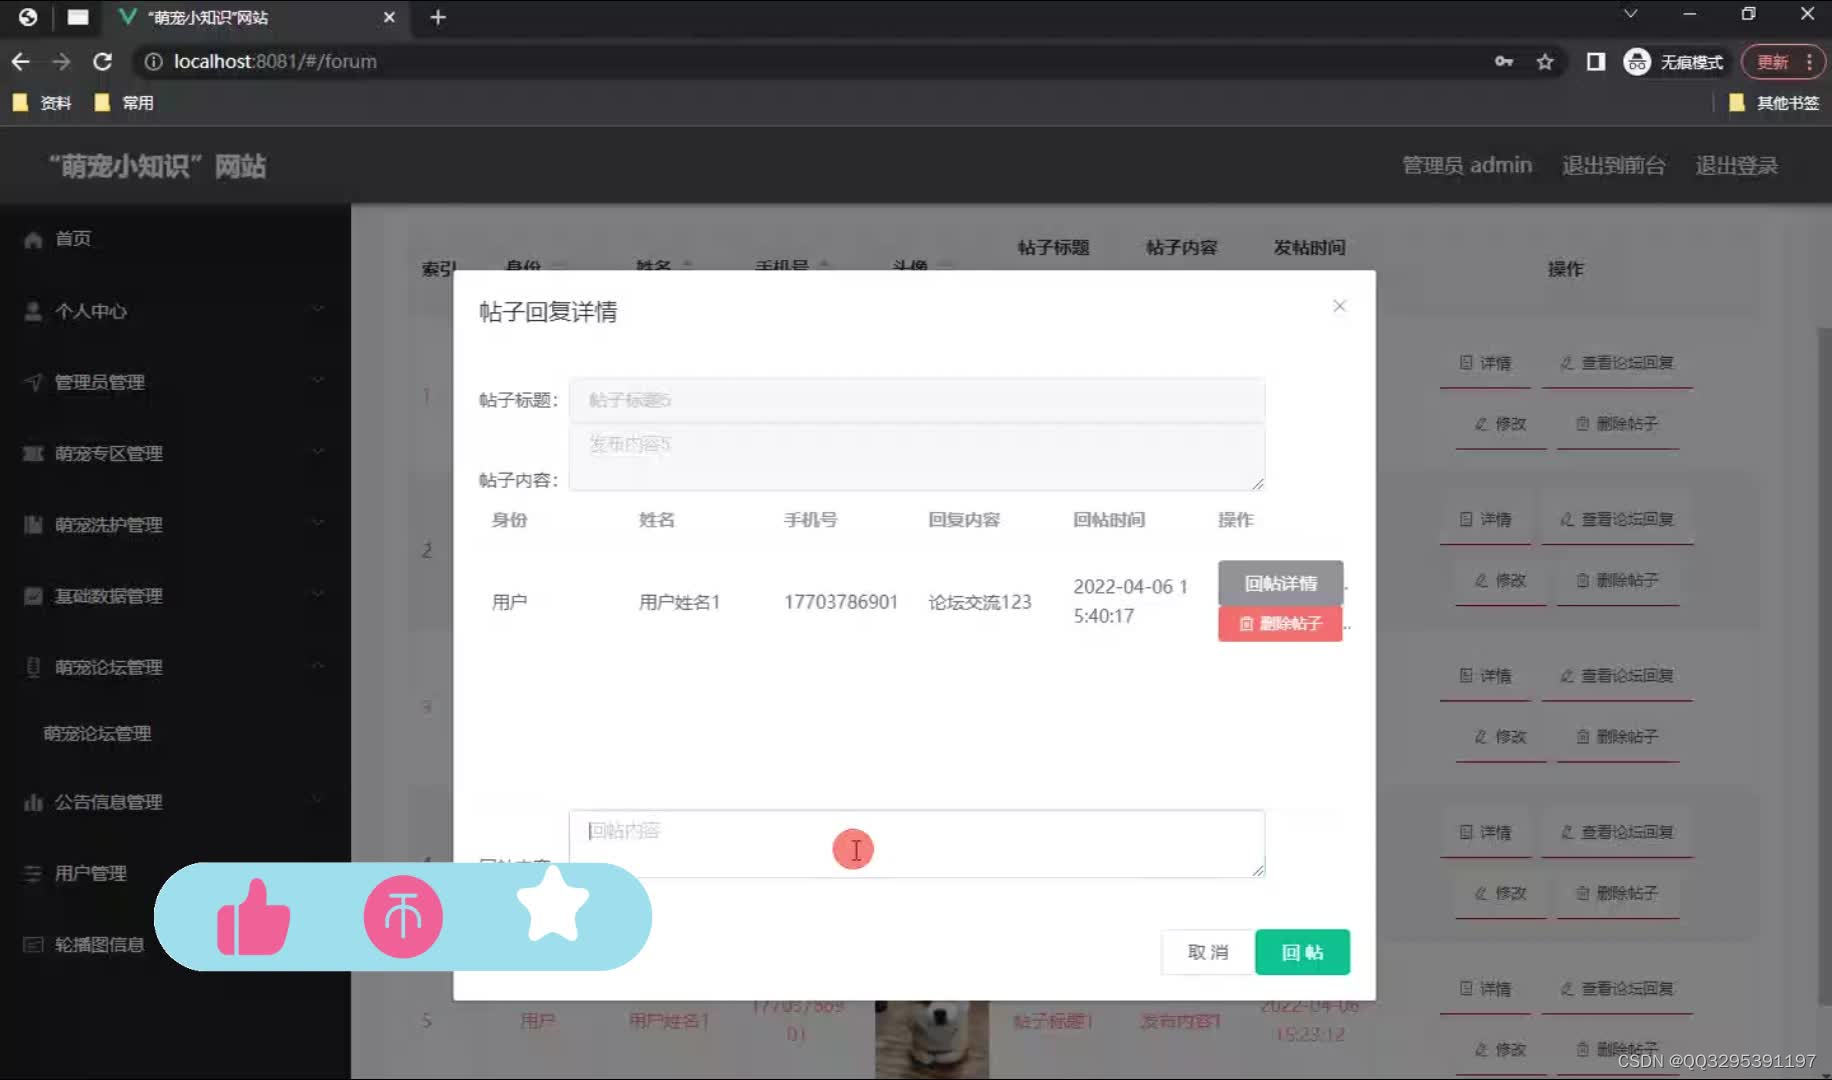Click 详情 in background table row 2
The width and height of the screenshot is (1832, 1080).
pyautogui.click(x=1486, y=519)
